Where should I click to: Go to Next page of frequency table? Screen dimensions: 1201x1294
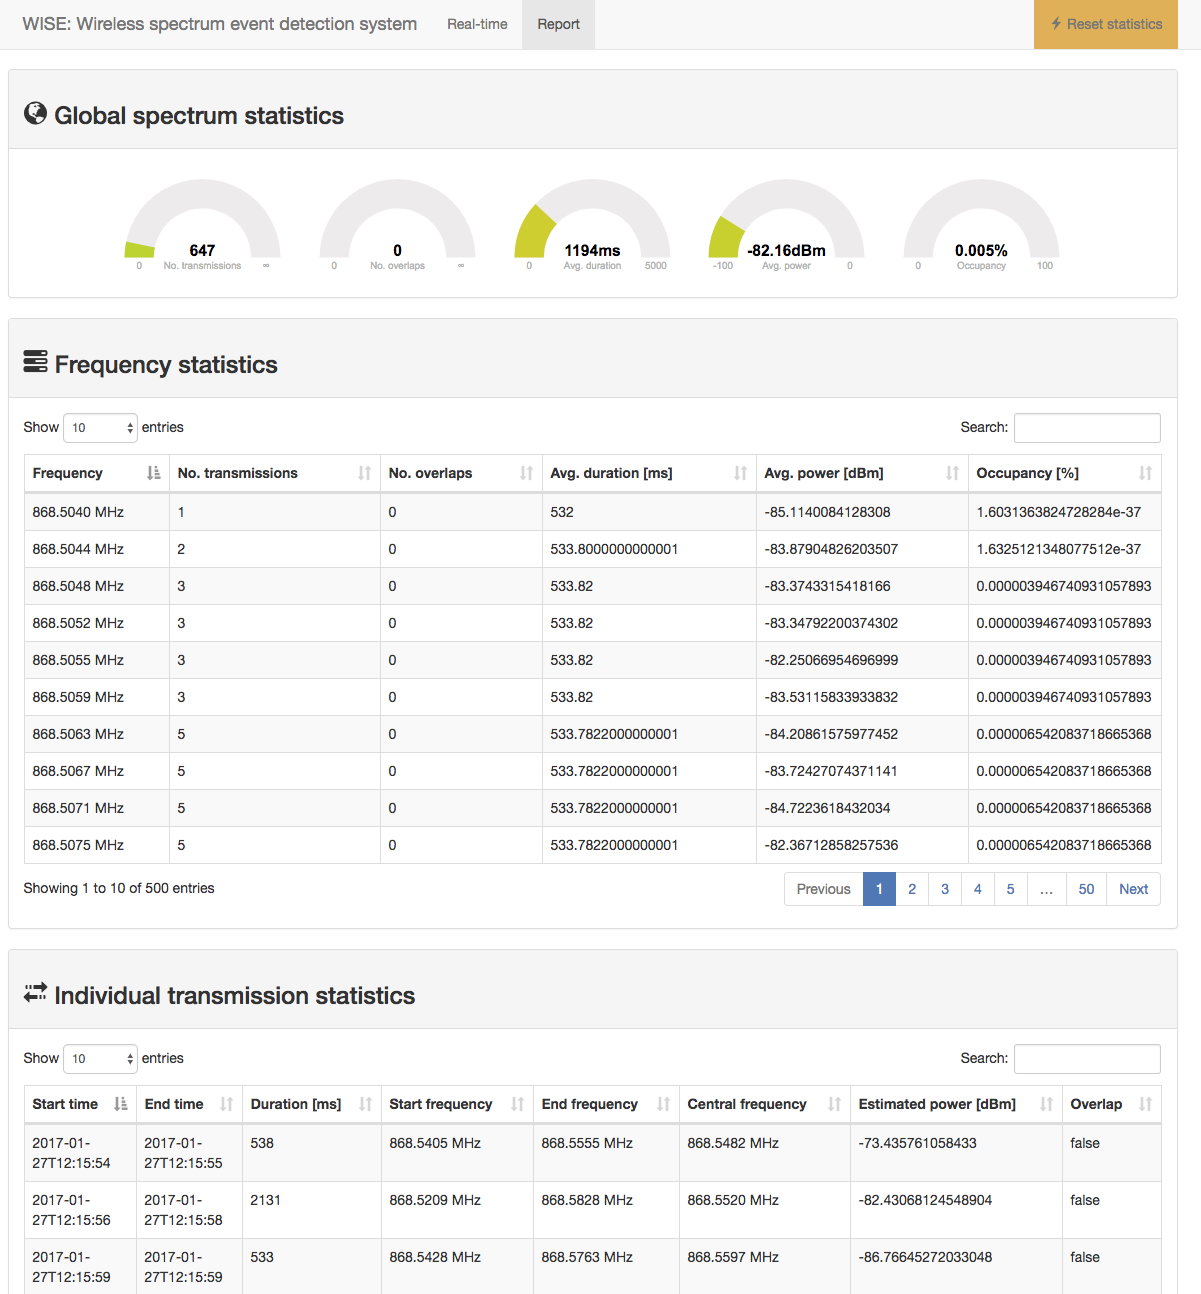(1133, 889)
